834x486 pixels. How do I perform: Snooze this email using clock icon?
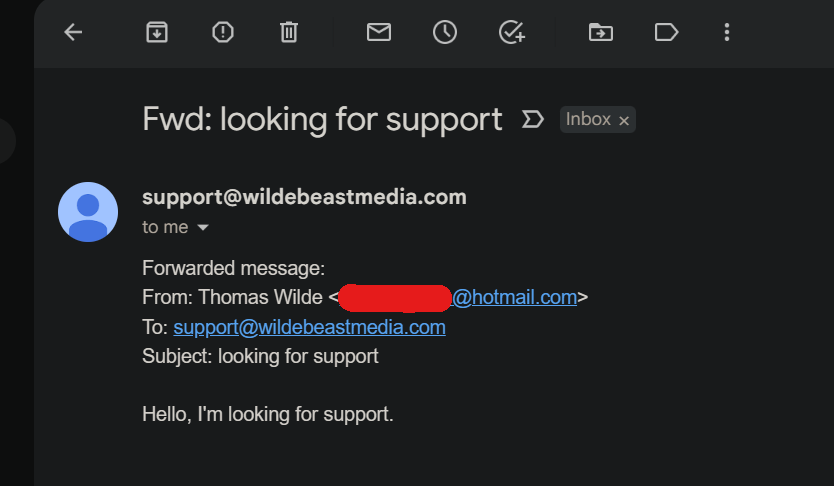pos(444,33)
